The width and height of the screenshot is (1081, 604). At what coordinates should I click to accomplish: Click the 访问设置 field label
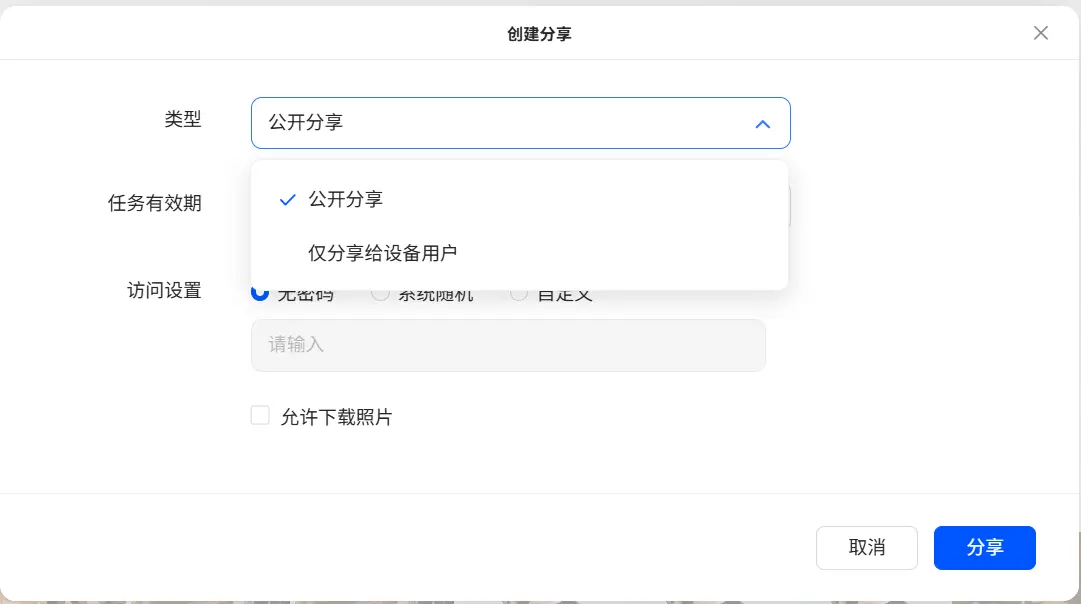(164, 291)
